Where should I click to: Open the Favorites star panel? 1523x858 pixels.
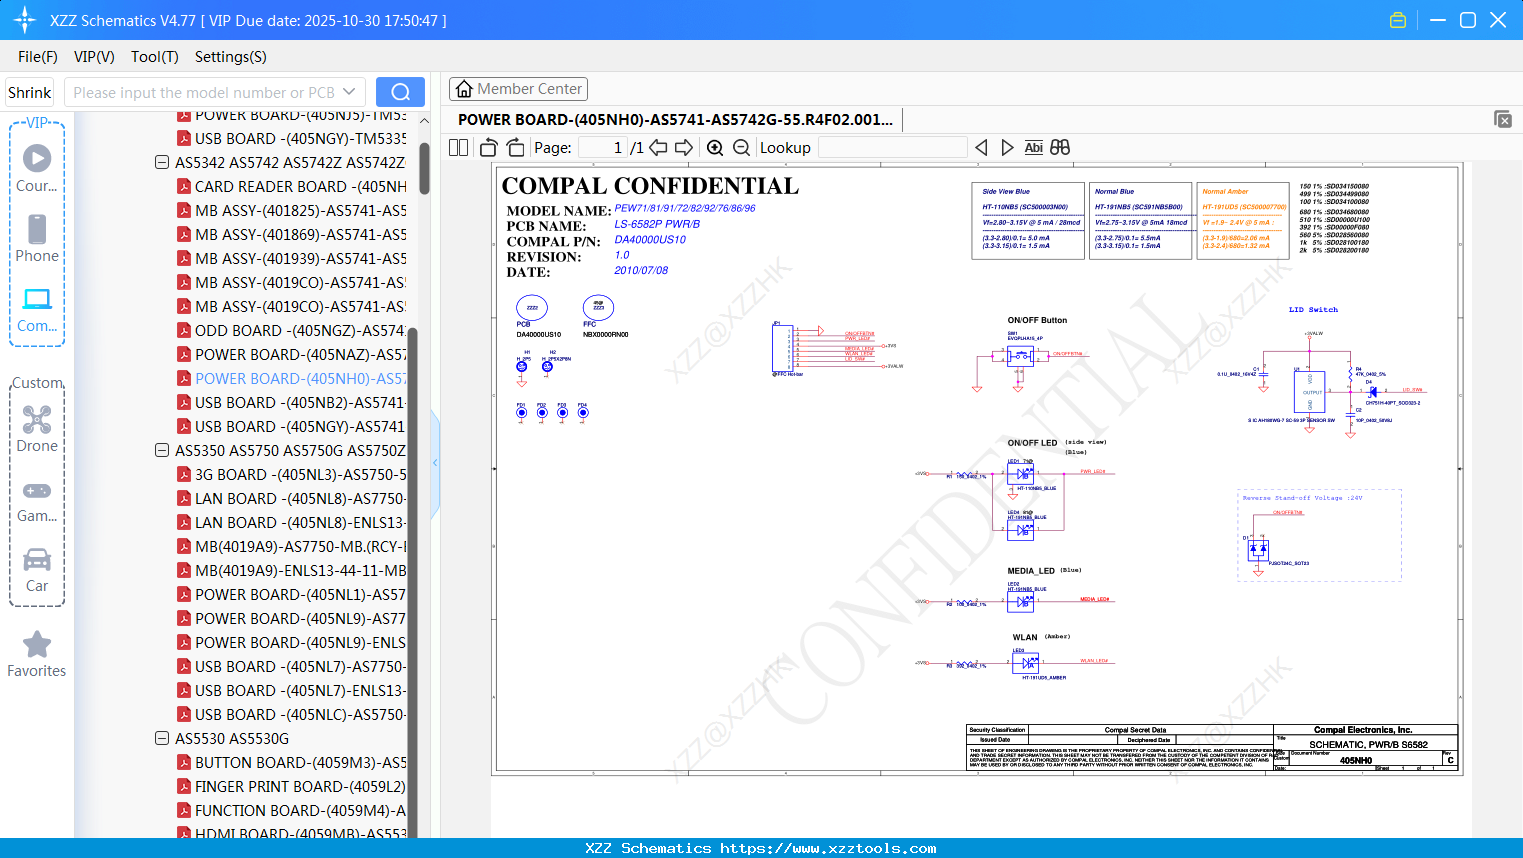coord(37,655)
